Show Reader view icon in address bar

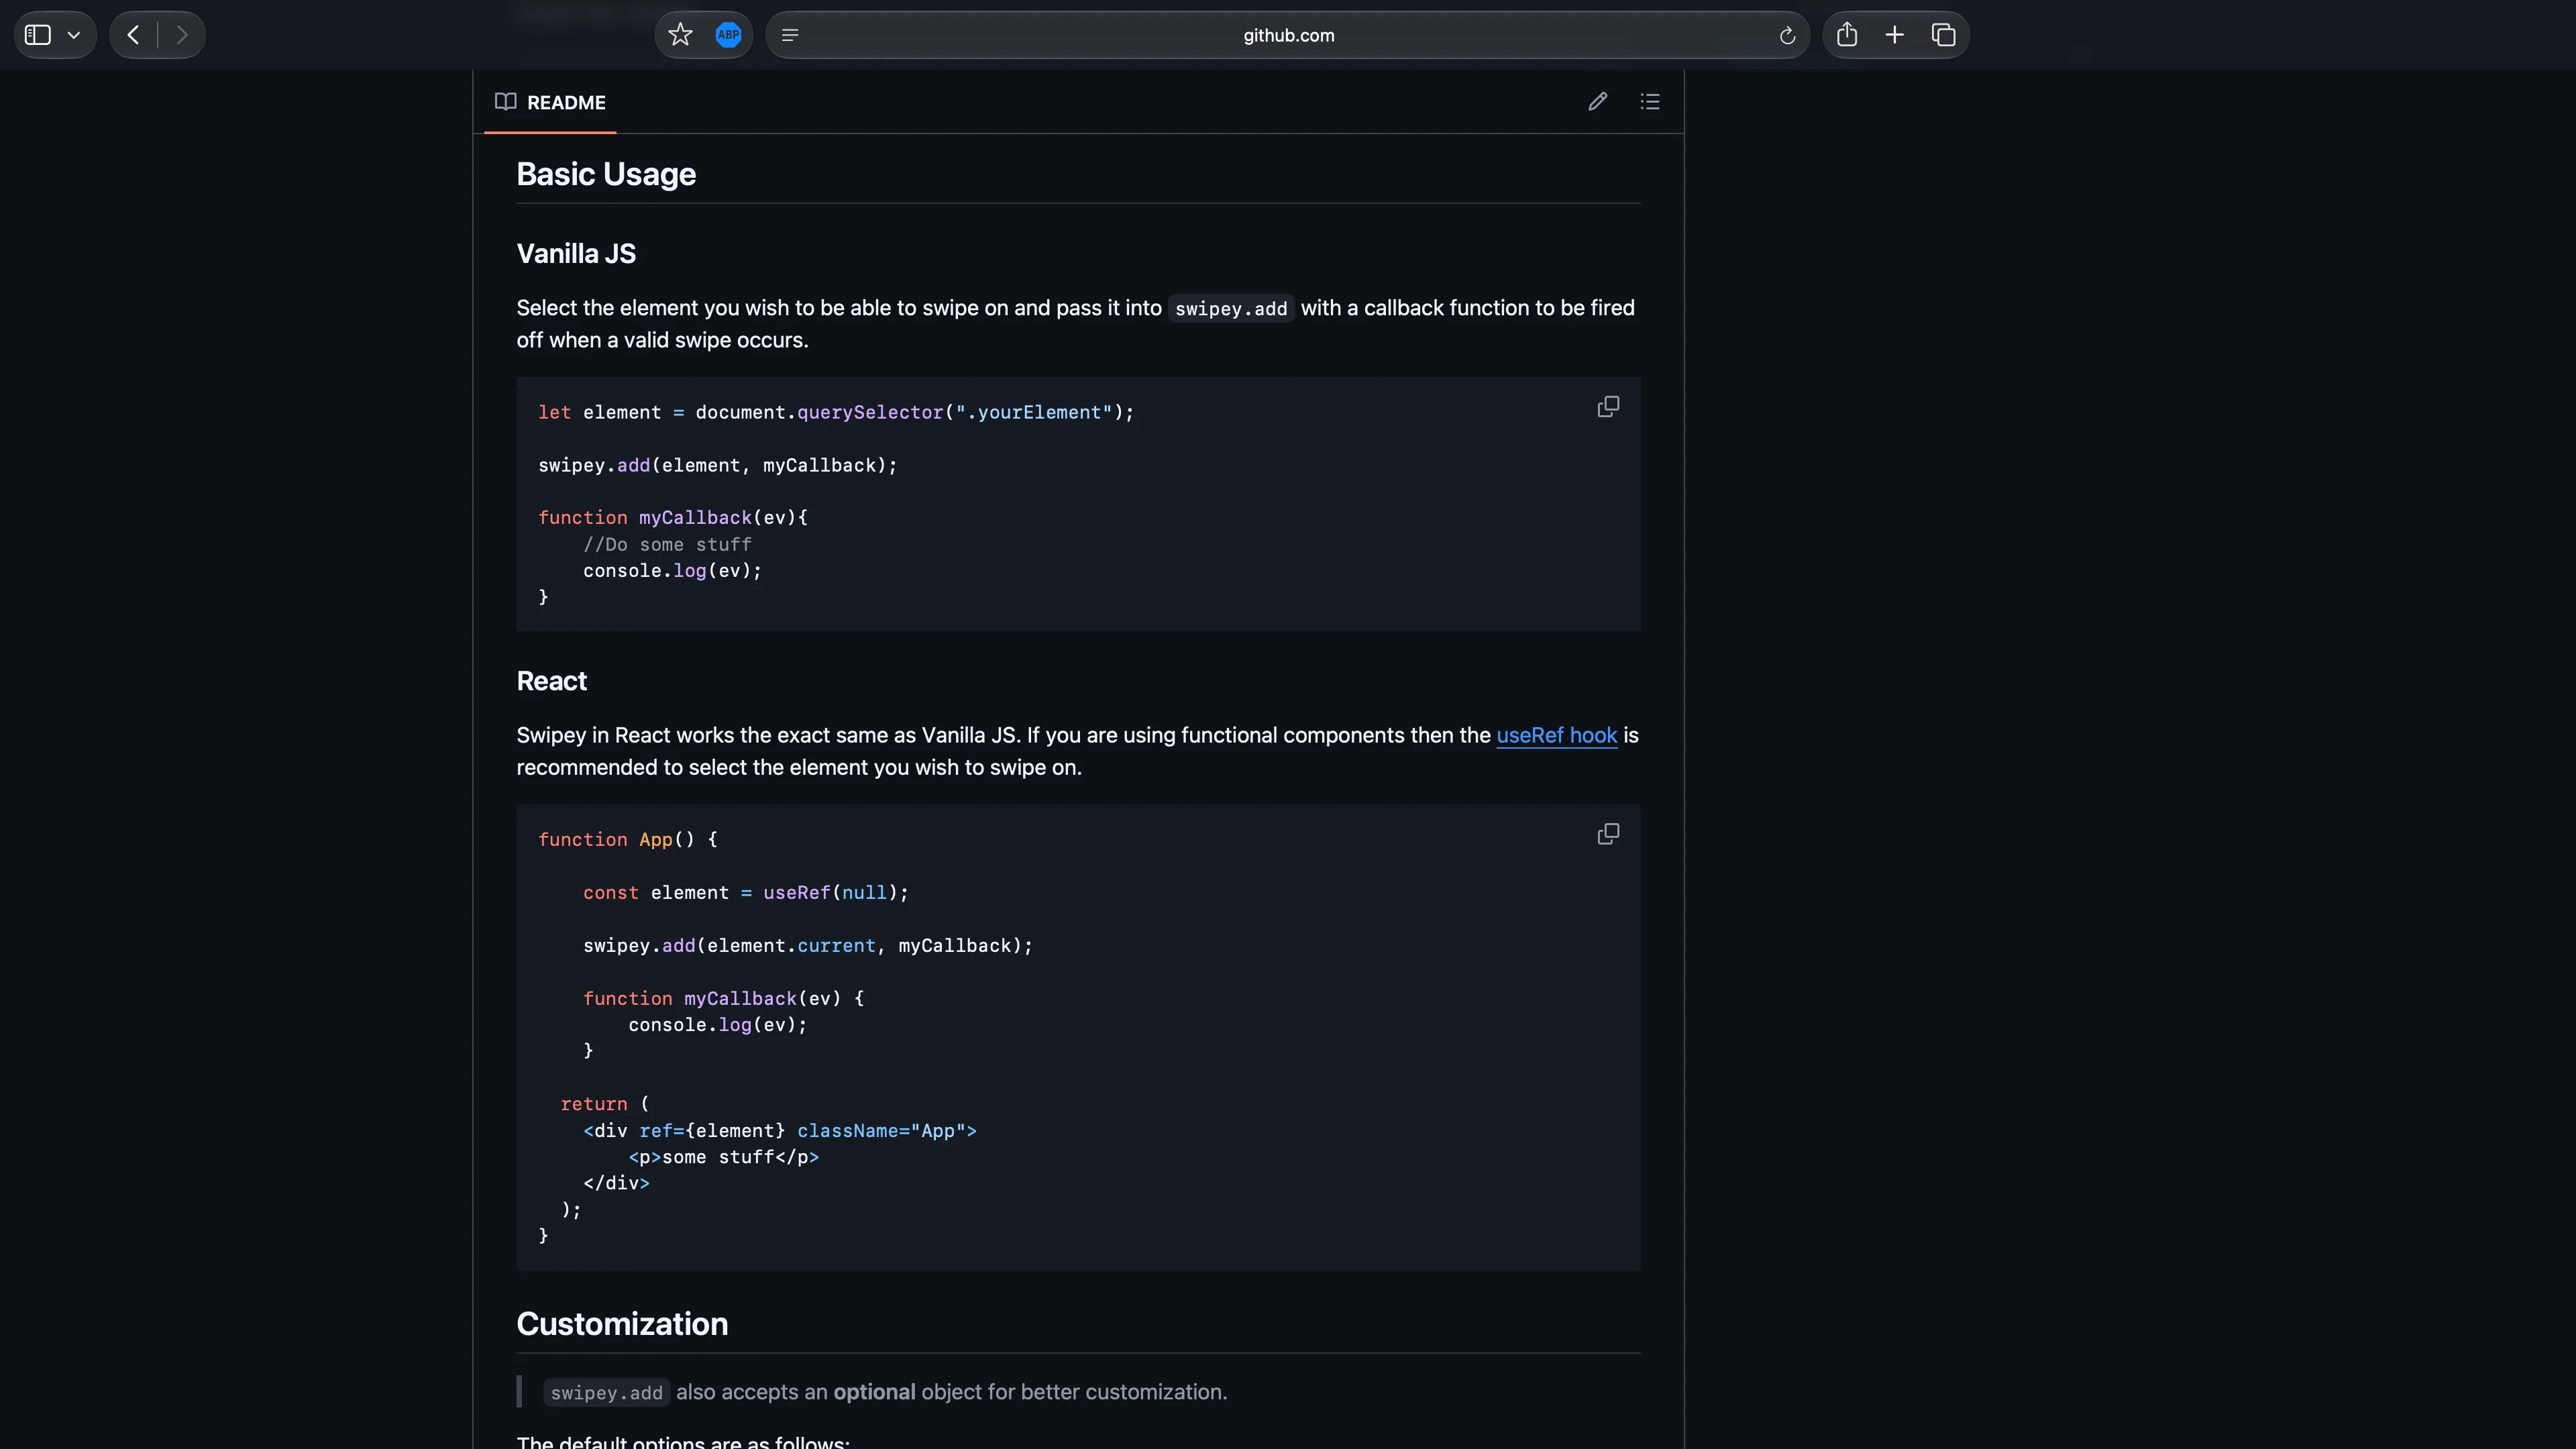(x=790, y=35)
